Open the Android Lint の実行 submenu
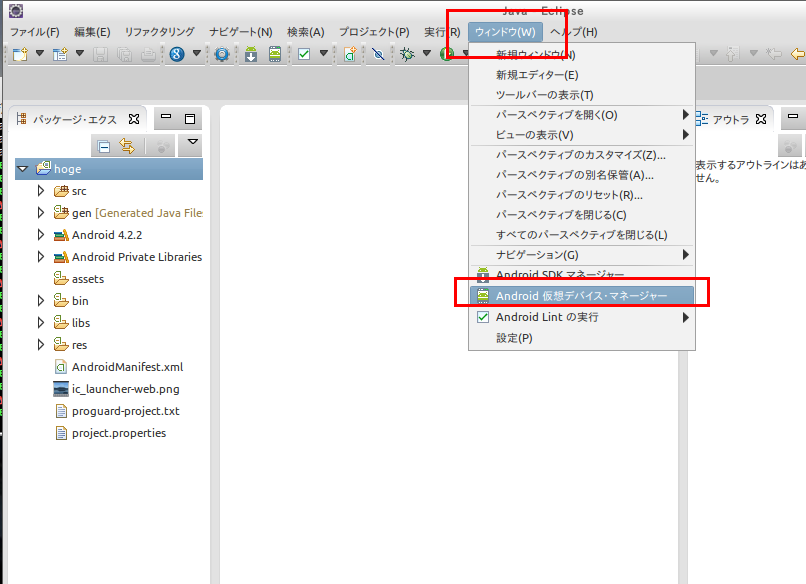The height and width of the screenshot is (584, 806). (x=582, y=317)
